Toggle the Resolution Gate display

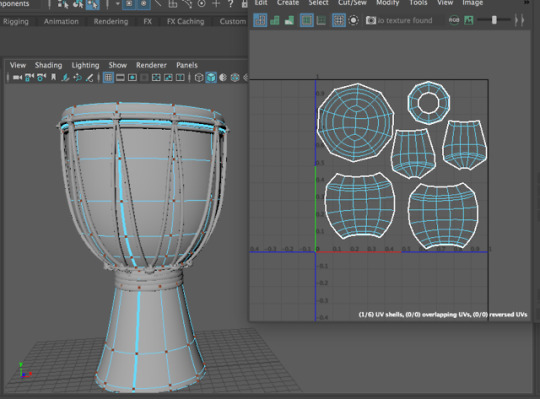click(x=132, y=77)
